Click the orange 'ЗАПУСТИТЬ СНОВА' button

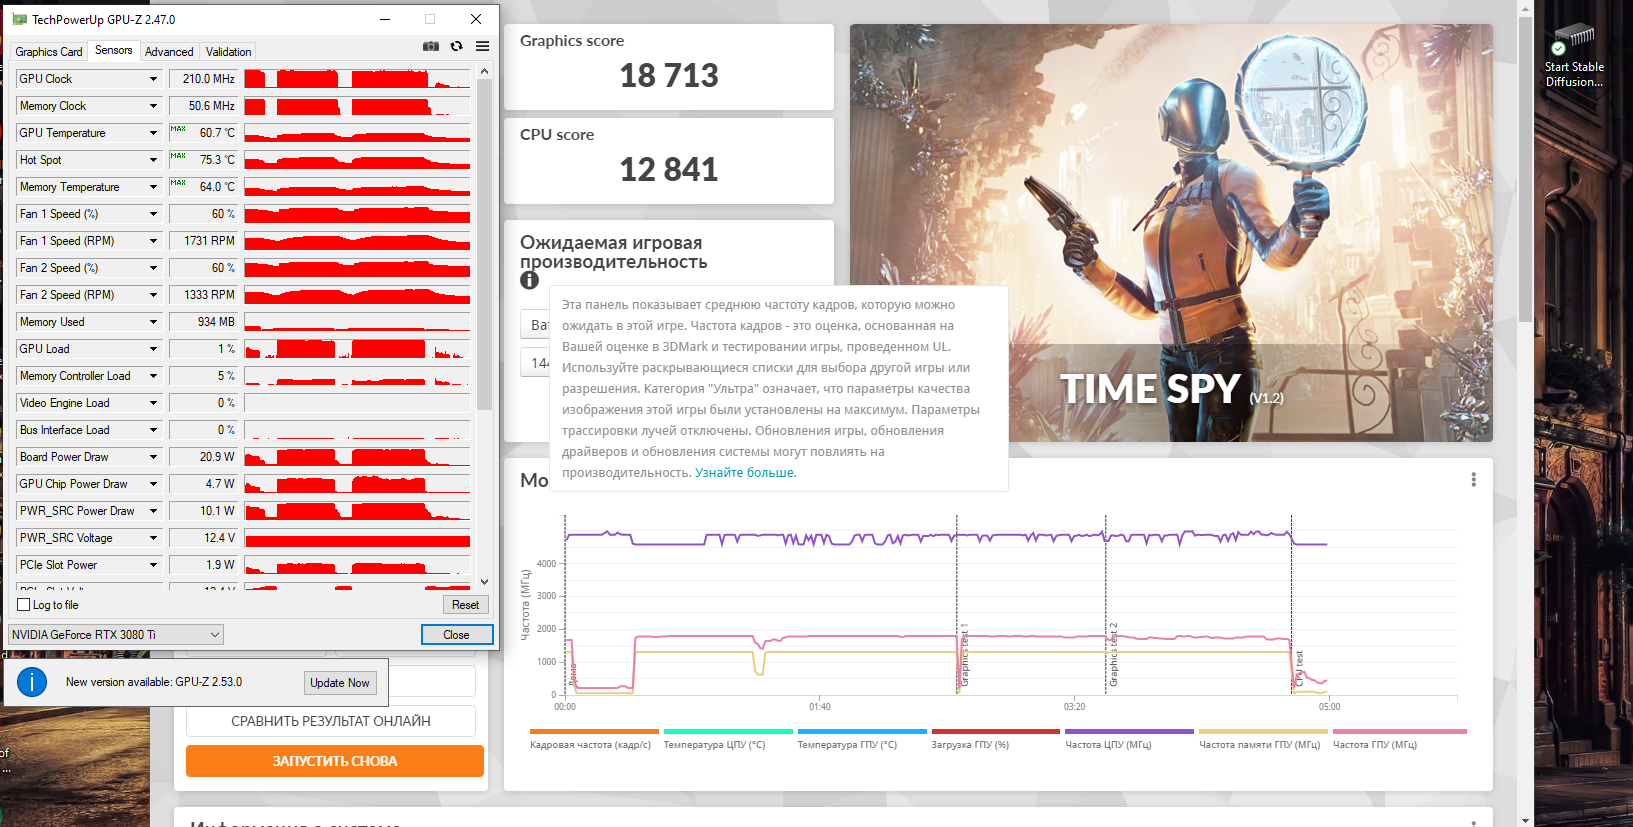tap(335, 761)
